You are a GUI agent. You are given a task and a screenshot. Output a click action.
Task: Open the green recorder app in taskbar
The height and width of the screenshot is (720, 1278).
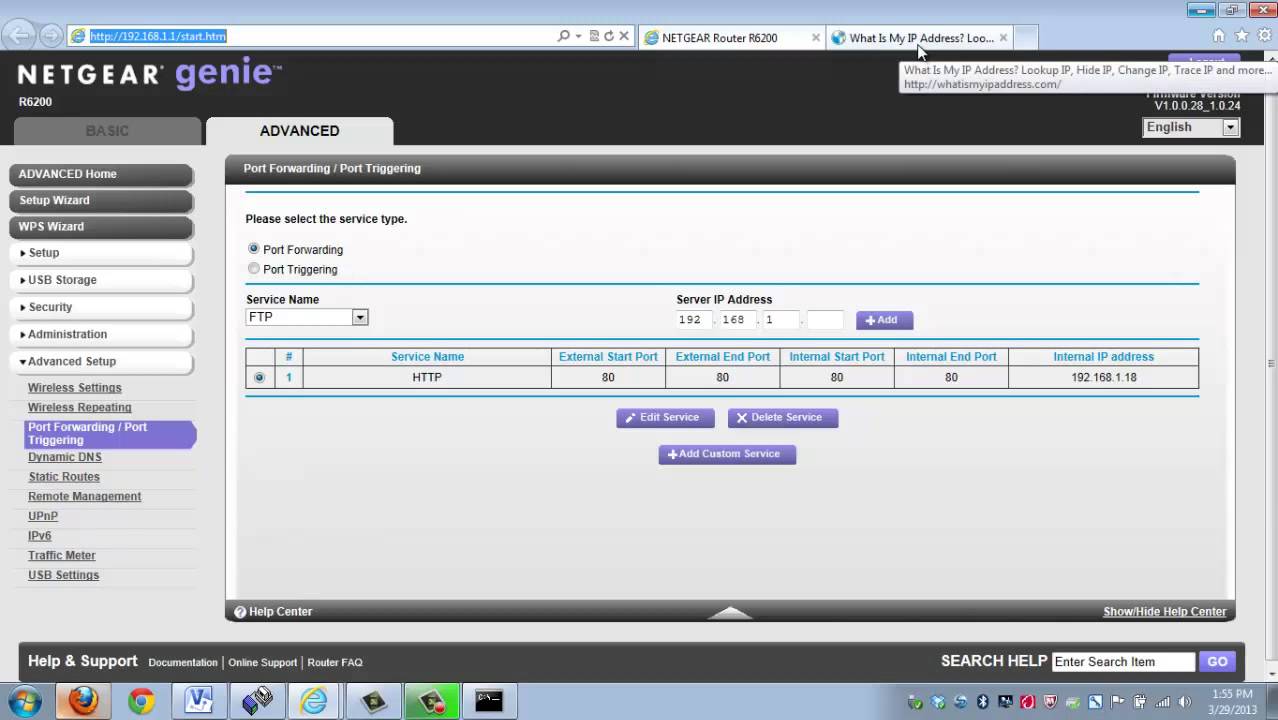pyautogui.click(x=431, y=701)
